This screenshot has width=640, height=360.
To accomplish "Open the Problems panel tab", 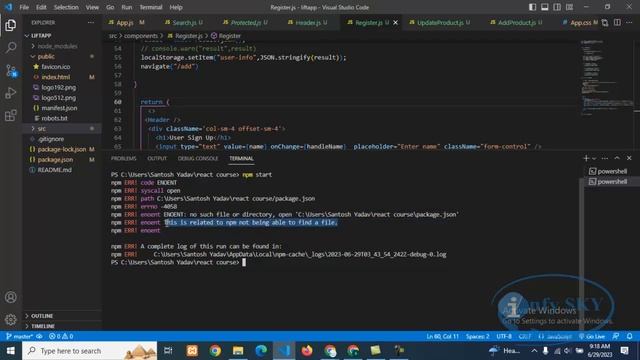I will click(x=124, y=158).
